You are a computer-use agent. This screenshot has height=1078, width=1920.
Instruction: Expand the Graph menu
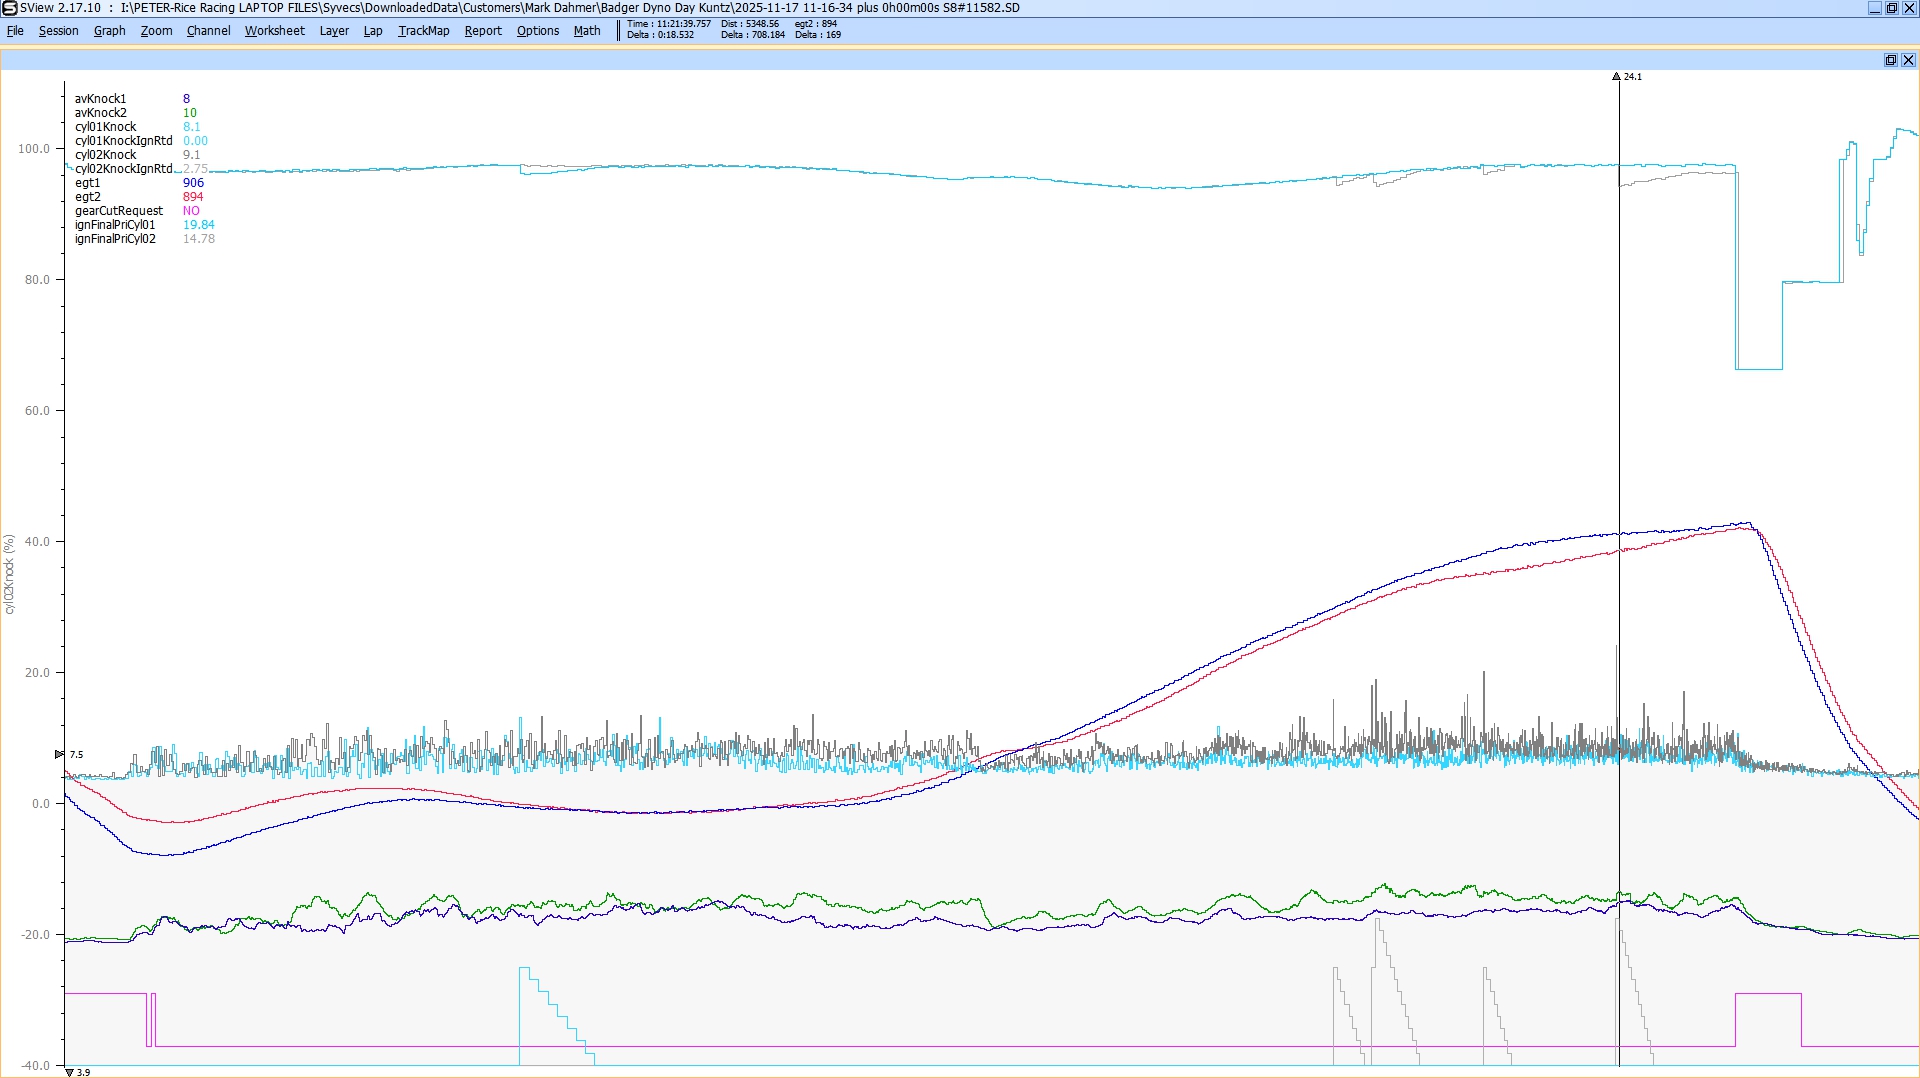pyautogui.click(x=109, y=31)
